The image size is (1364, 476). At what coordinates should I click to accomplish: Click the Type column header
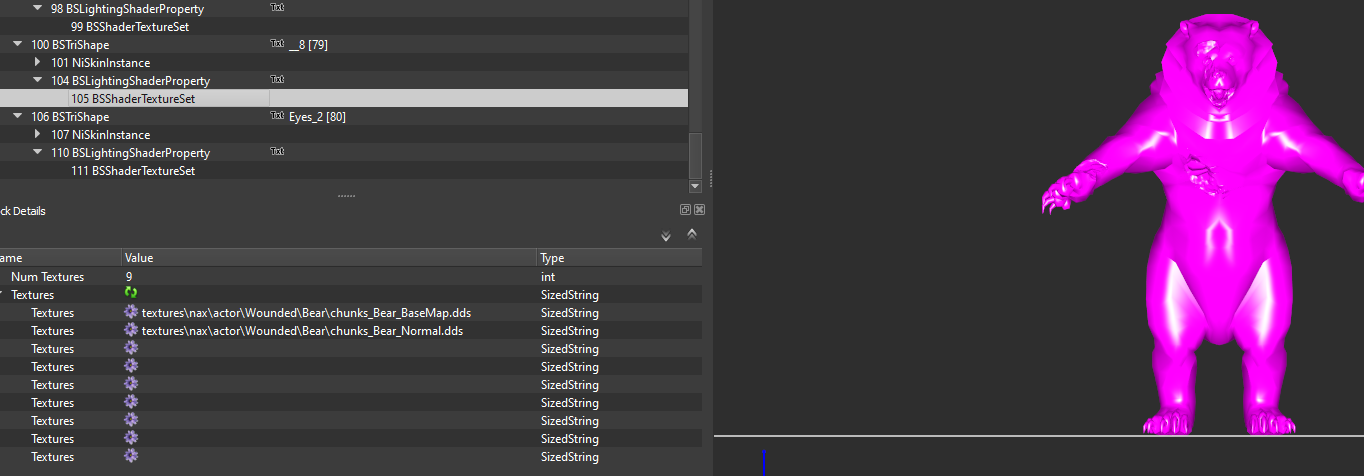coord(619,258)
